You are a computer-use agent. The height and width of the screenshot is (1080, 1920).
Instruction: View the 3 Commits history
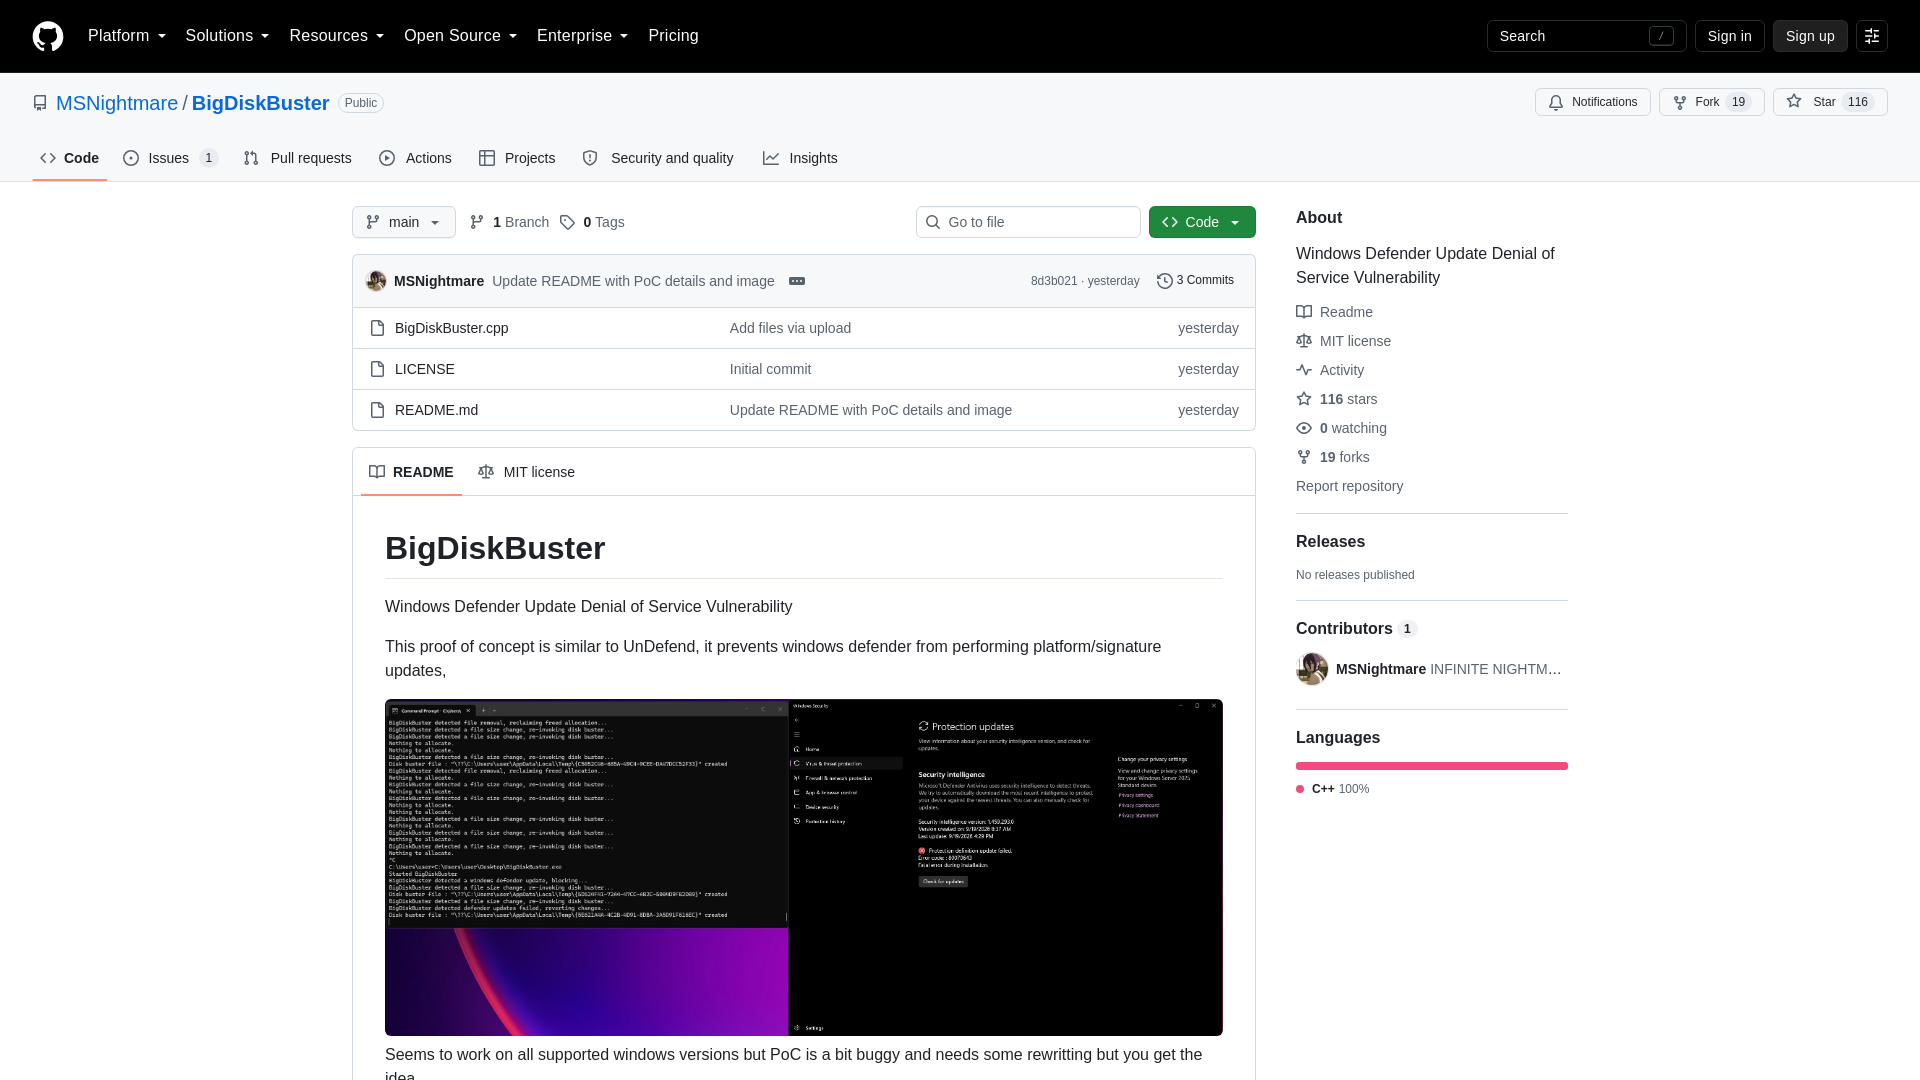1195,280
